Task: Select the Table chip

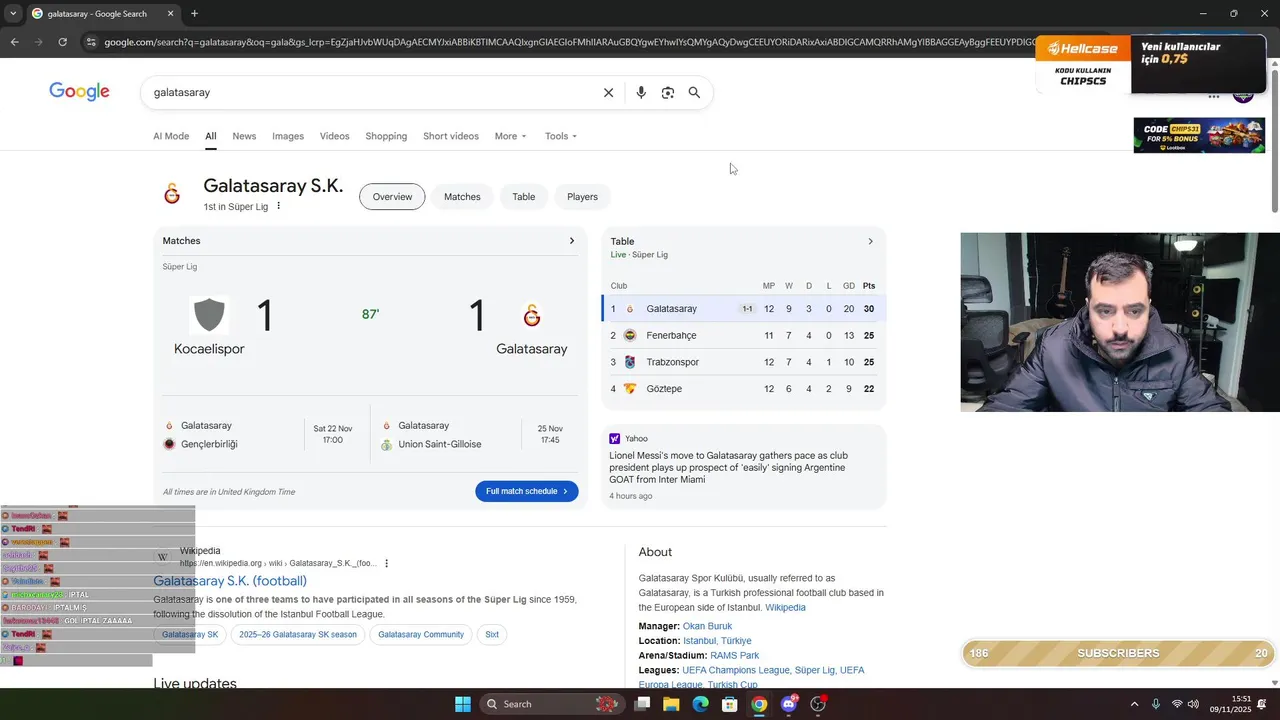Action: 524,197
